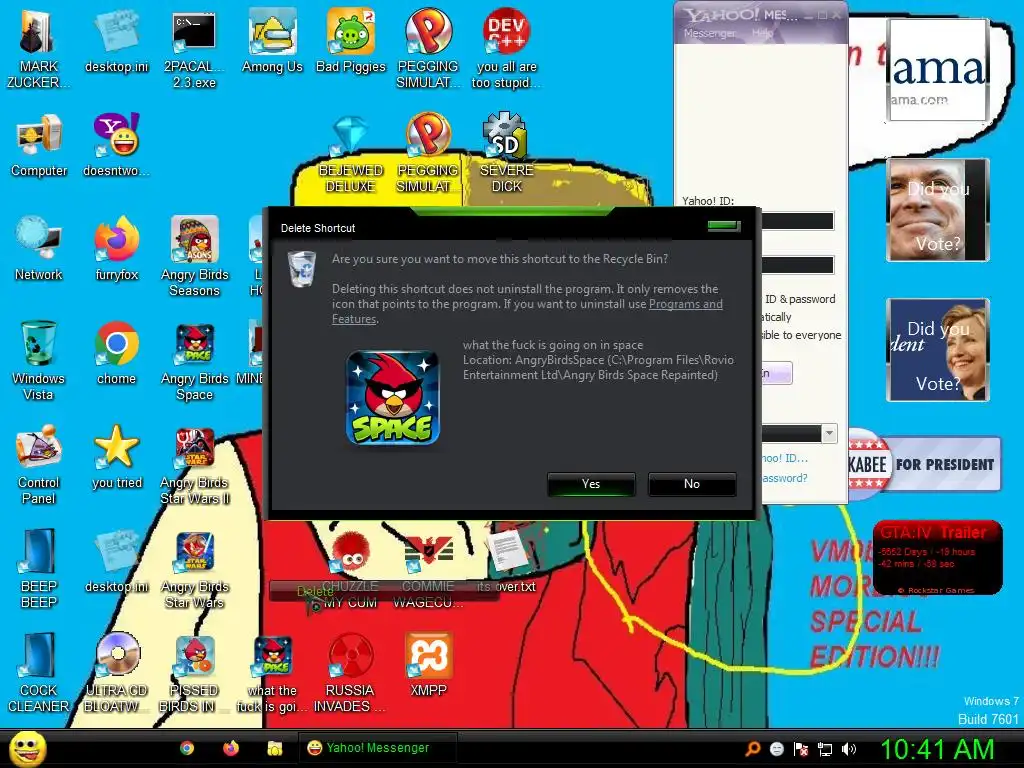Click the Recycle Bin icon in dialog

pos(302,269)
